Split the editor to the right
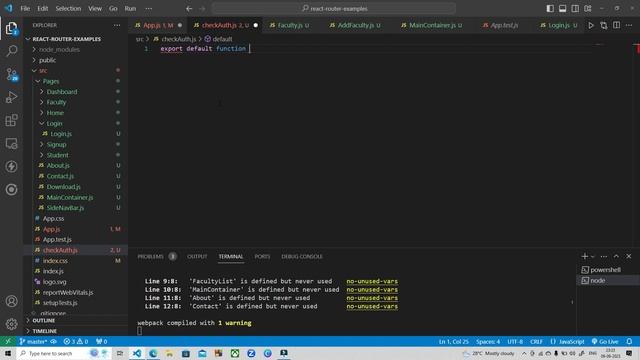640x360 pixels. (616, 25)
